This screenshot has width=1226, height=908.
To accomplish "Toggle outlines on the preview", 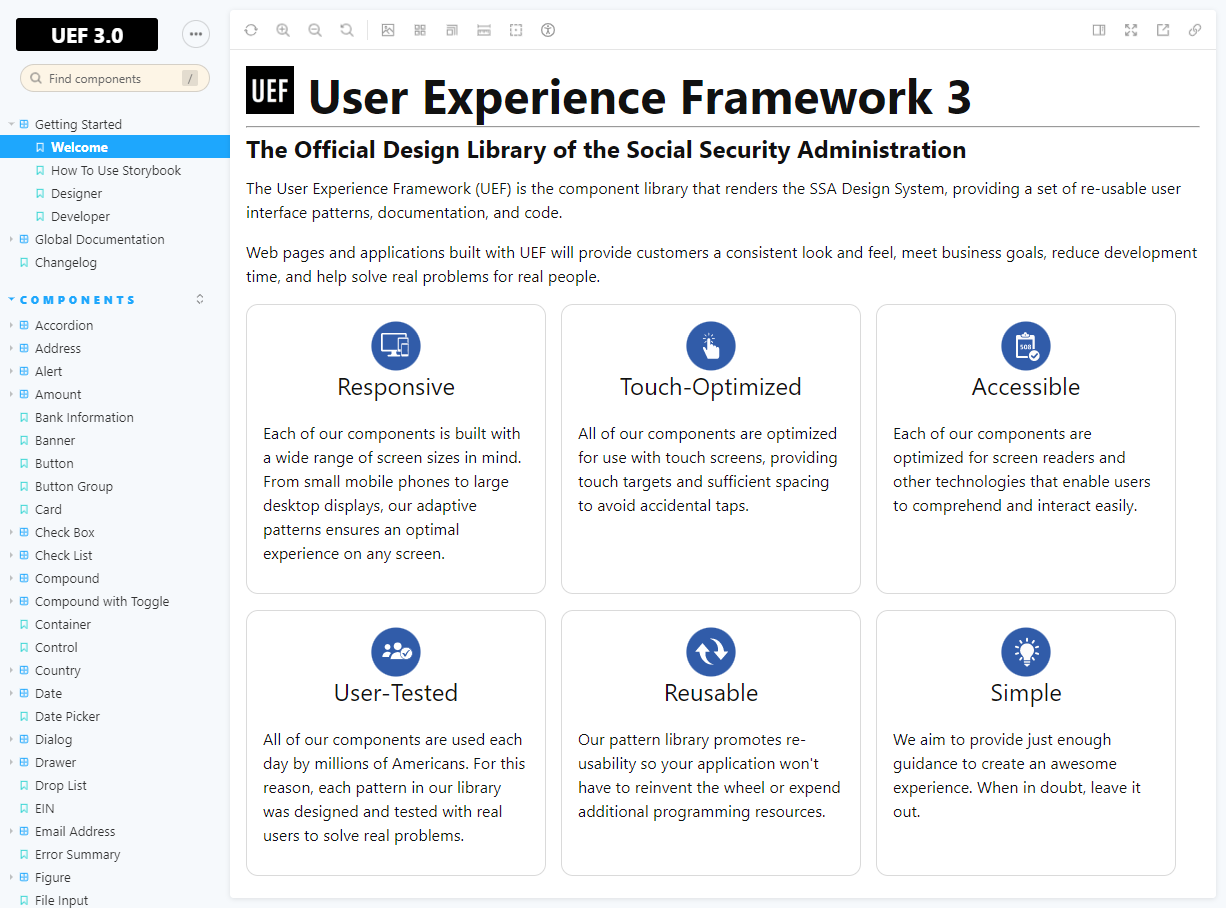I will coord(516,30).
